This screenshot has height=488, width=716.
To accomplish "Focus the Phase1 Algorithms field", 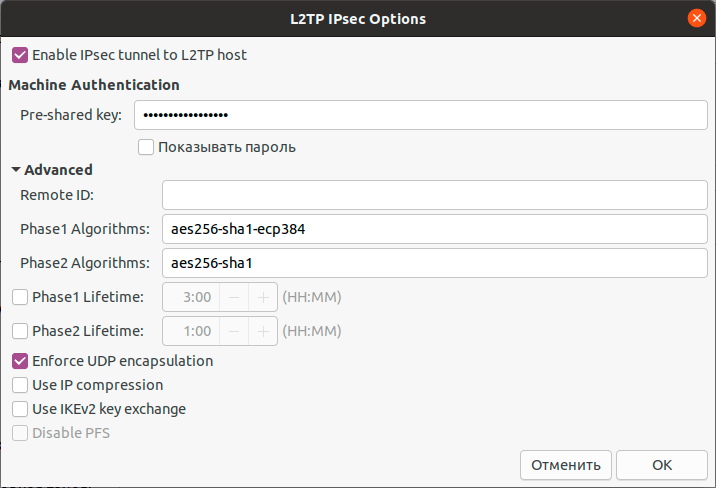I will coord(434,229).
